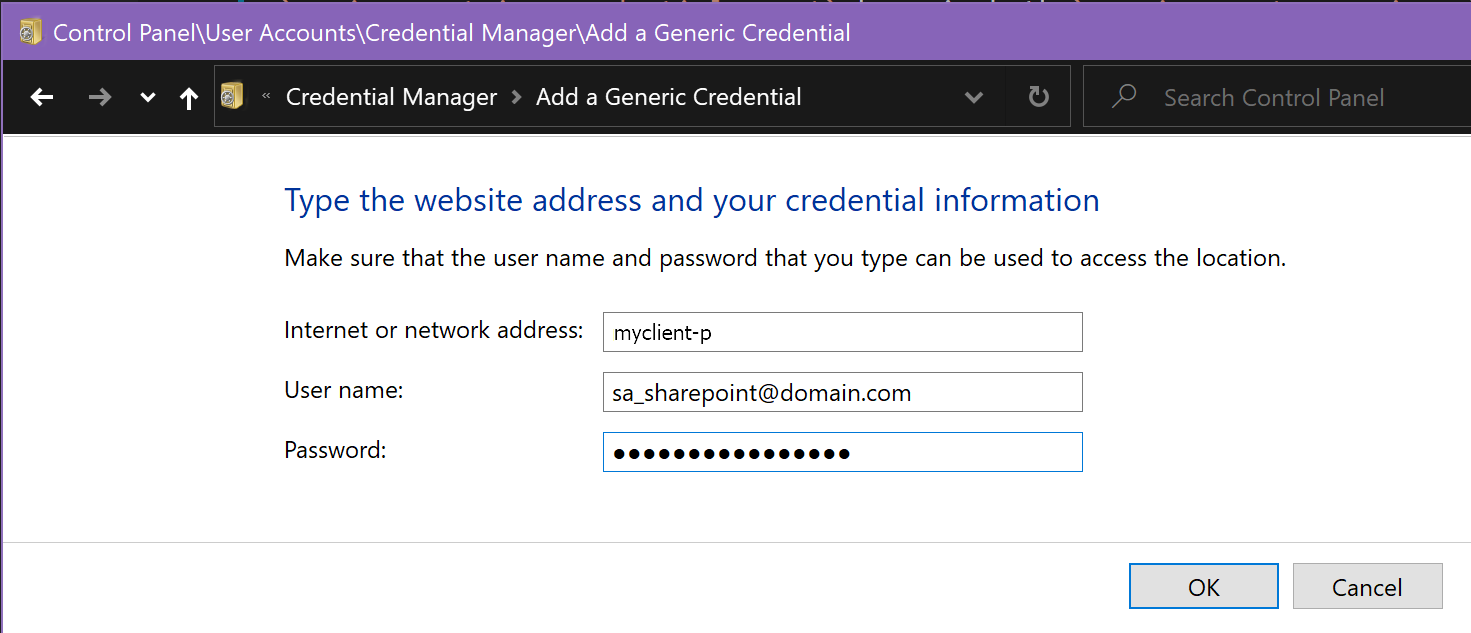Select Add a Generic Credential breadcrumb
The image size is (1471, 633).
pos(669,97)
